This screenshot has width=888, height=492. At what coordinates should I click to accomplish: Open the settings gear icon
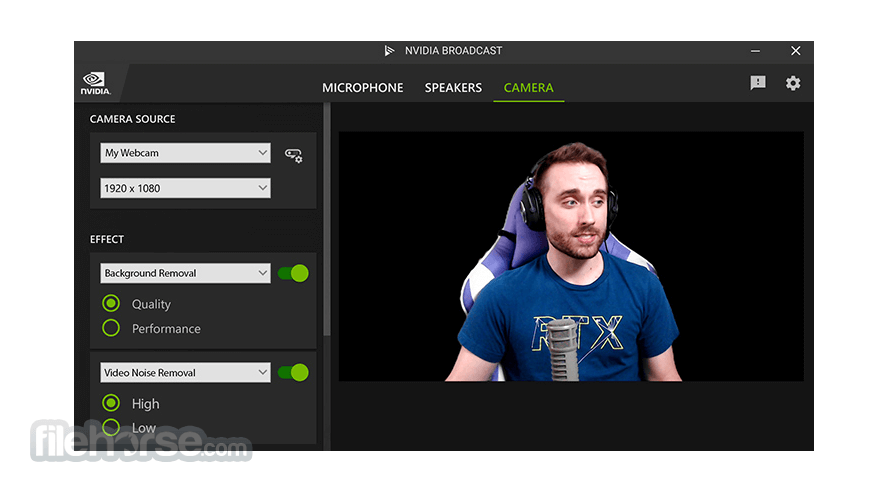[x=793, y=83]
